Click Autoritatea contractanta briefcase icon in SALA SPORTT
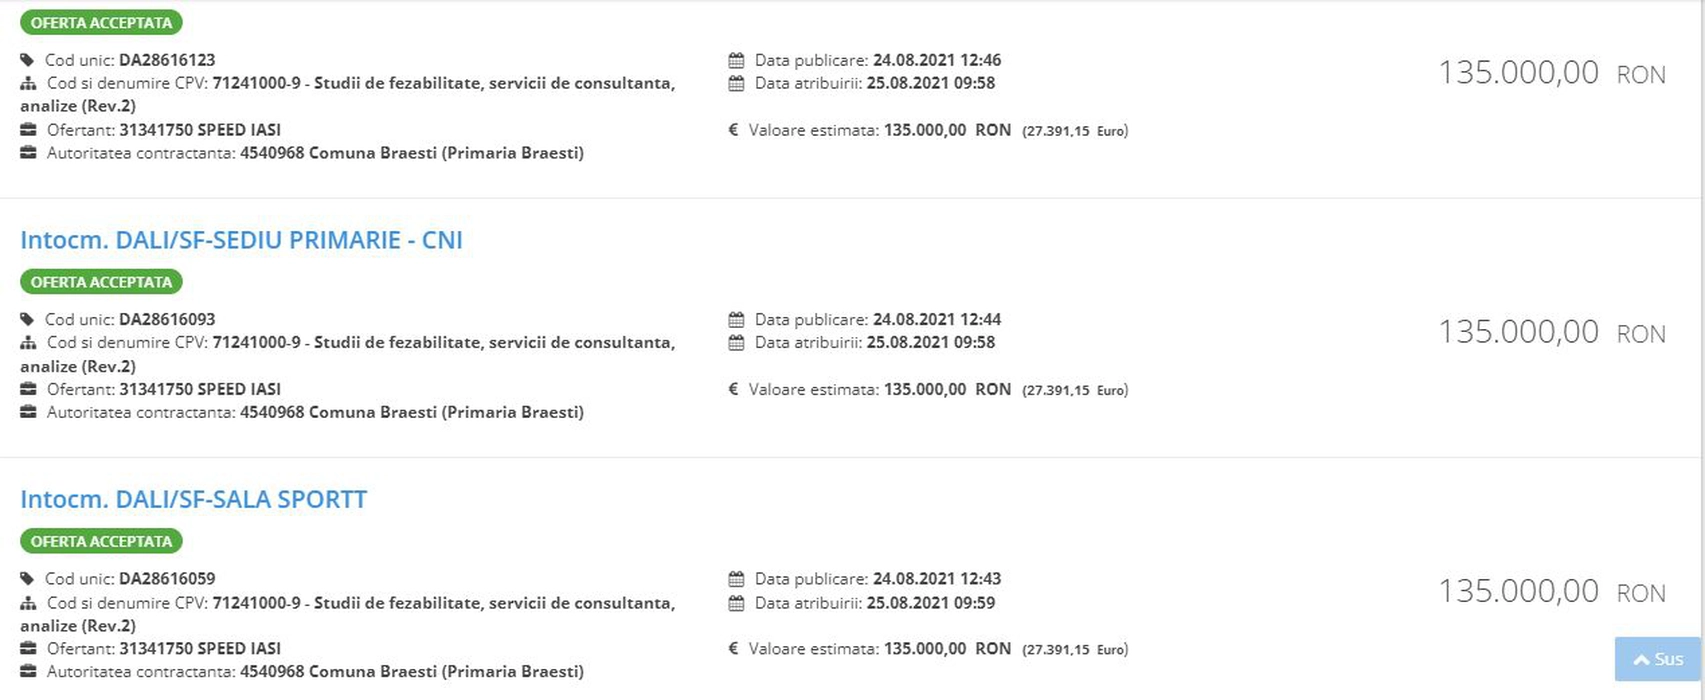This screenshot has height=700, width=1705. (x=28, y=671)
